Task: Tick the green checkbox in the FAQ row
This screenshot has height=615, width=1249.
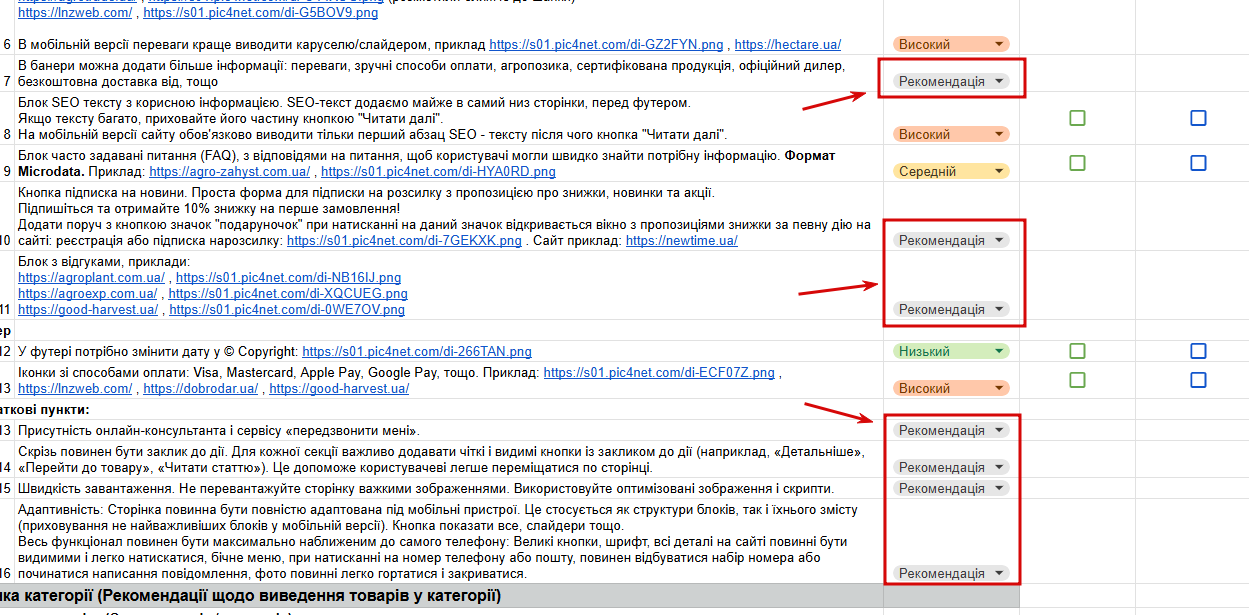Action: [x=1077, y=162]
